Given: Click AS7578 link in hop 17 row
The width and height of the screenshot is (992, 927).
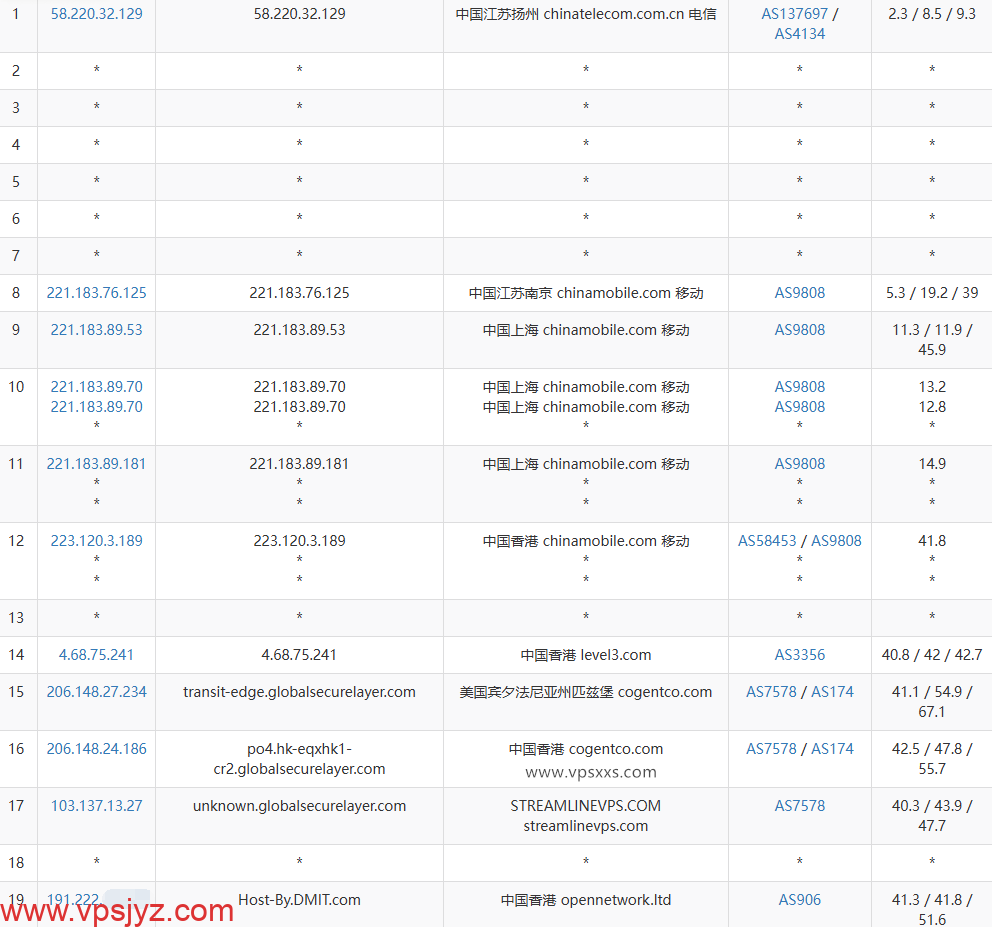Looking at the screenshot, I should pos(800,806).
